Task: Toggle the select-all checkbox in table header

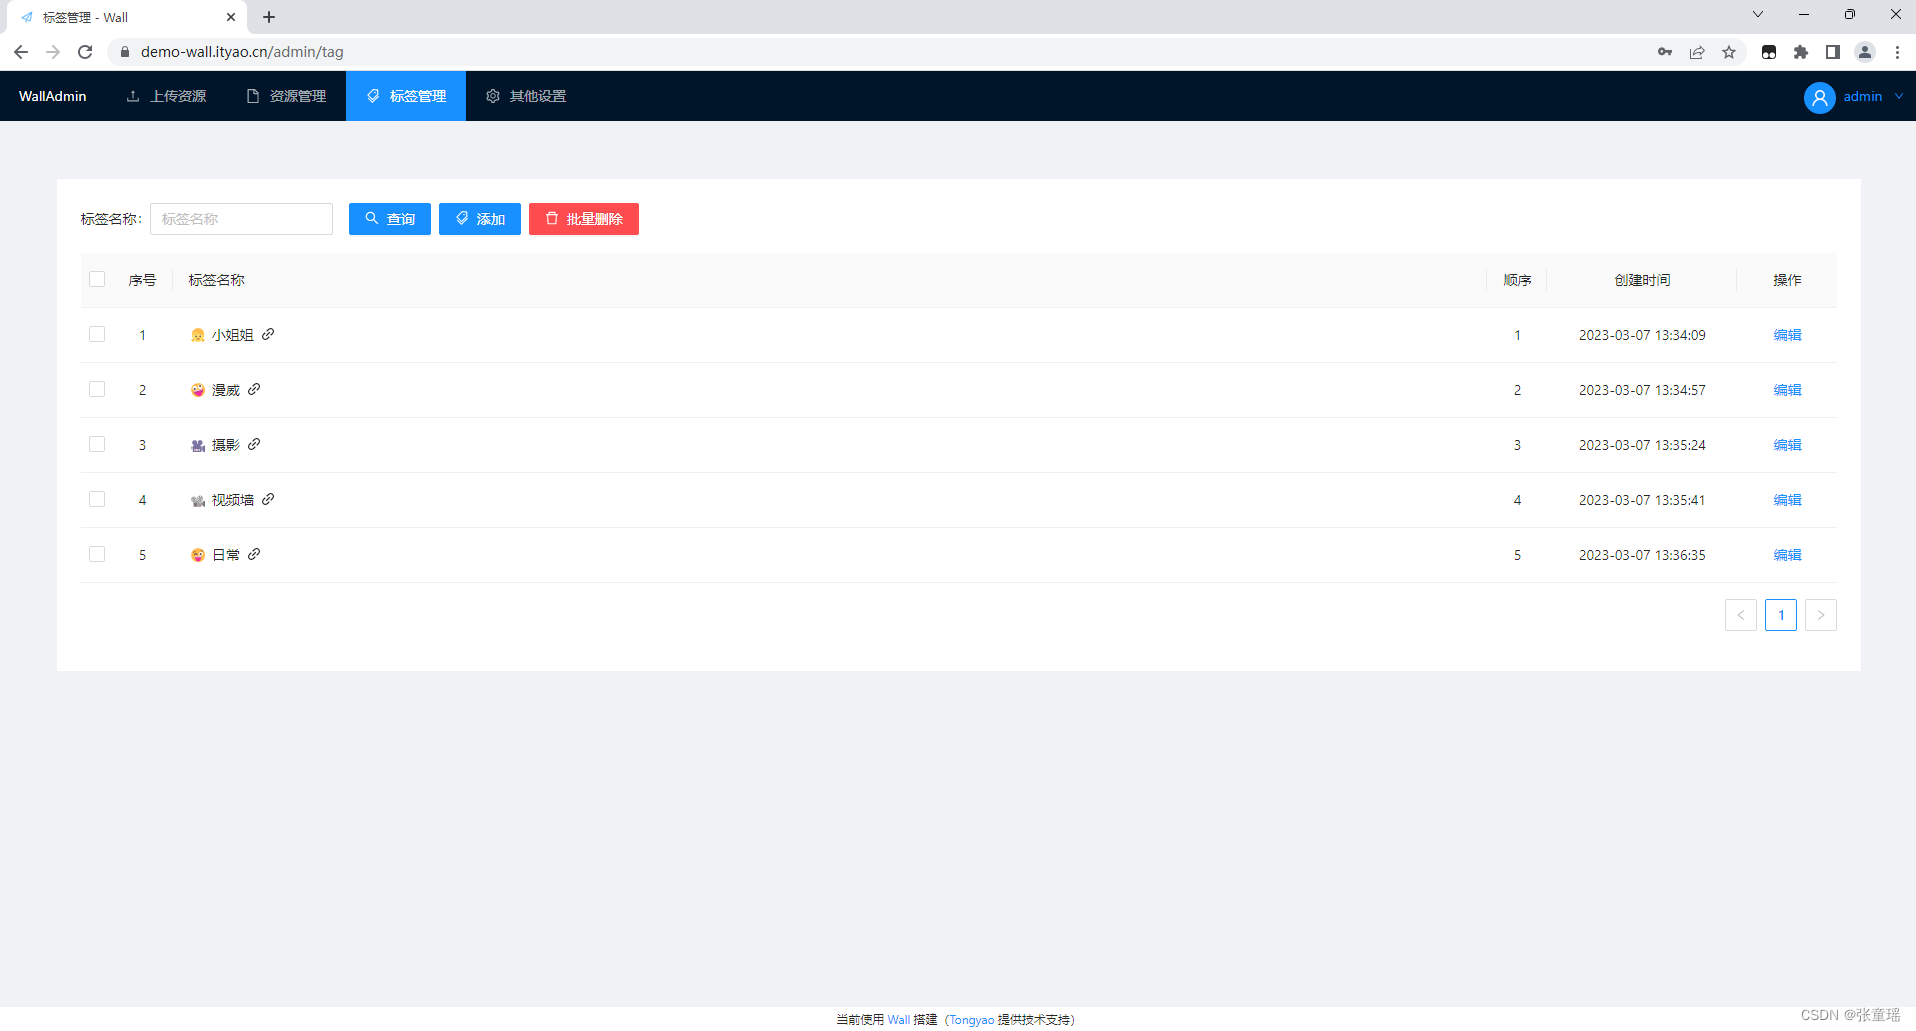Action: 97,279
